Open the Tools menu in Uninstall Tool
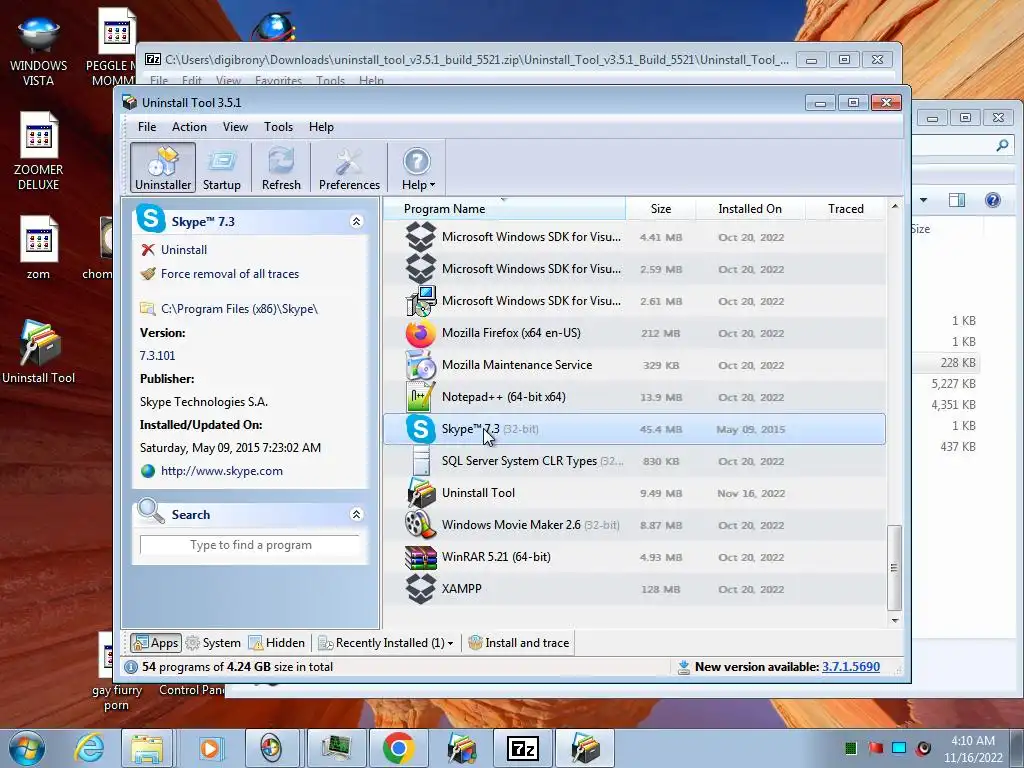This screenshot has height=768, width=1024. click(x=278, y=127)
